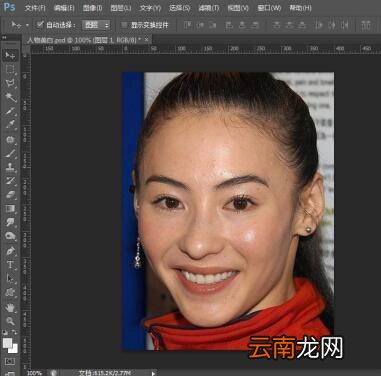The width and height of the screenshot is (381, 376).
Task: Click the Auto-Align Layers icon
Action: click(366, 25)
